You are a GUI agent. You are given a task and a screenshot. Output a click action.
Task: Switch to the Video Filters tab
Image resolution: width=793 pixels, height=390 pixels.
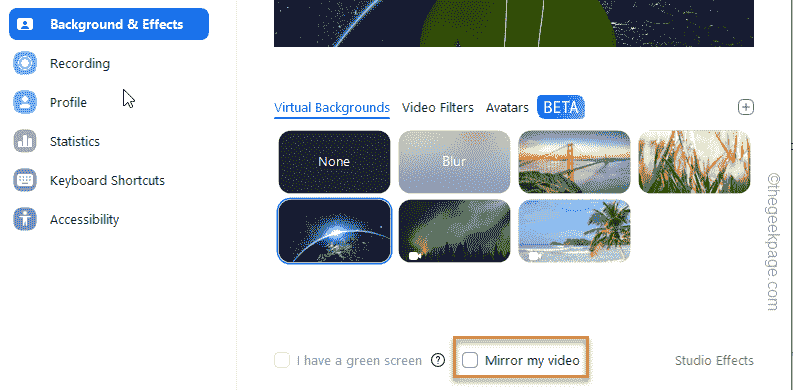438,108
